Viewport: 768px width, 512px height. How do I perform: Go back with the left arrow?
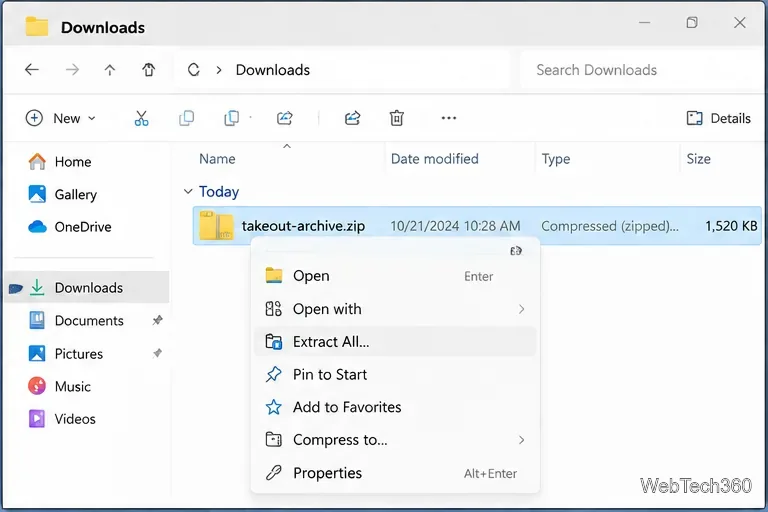coord(32,70)
